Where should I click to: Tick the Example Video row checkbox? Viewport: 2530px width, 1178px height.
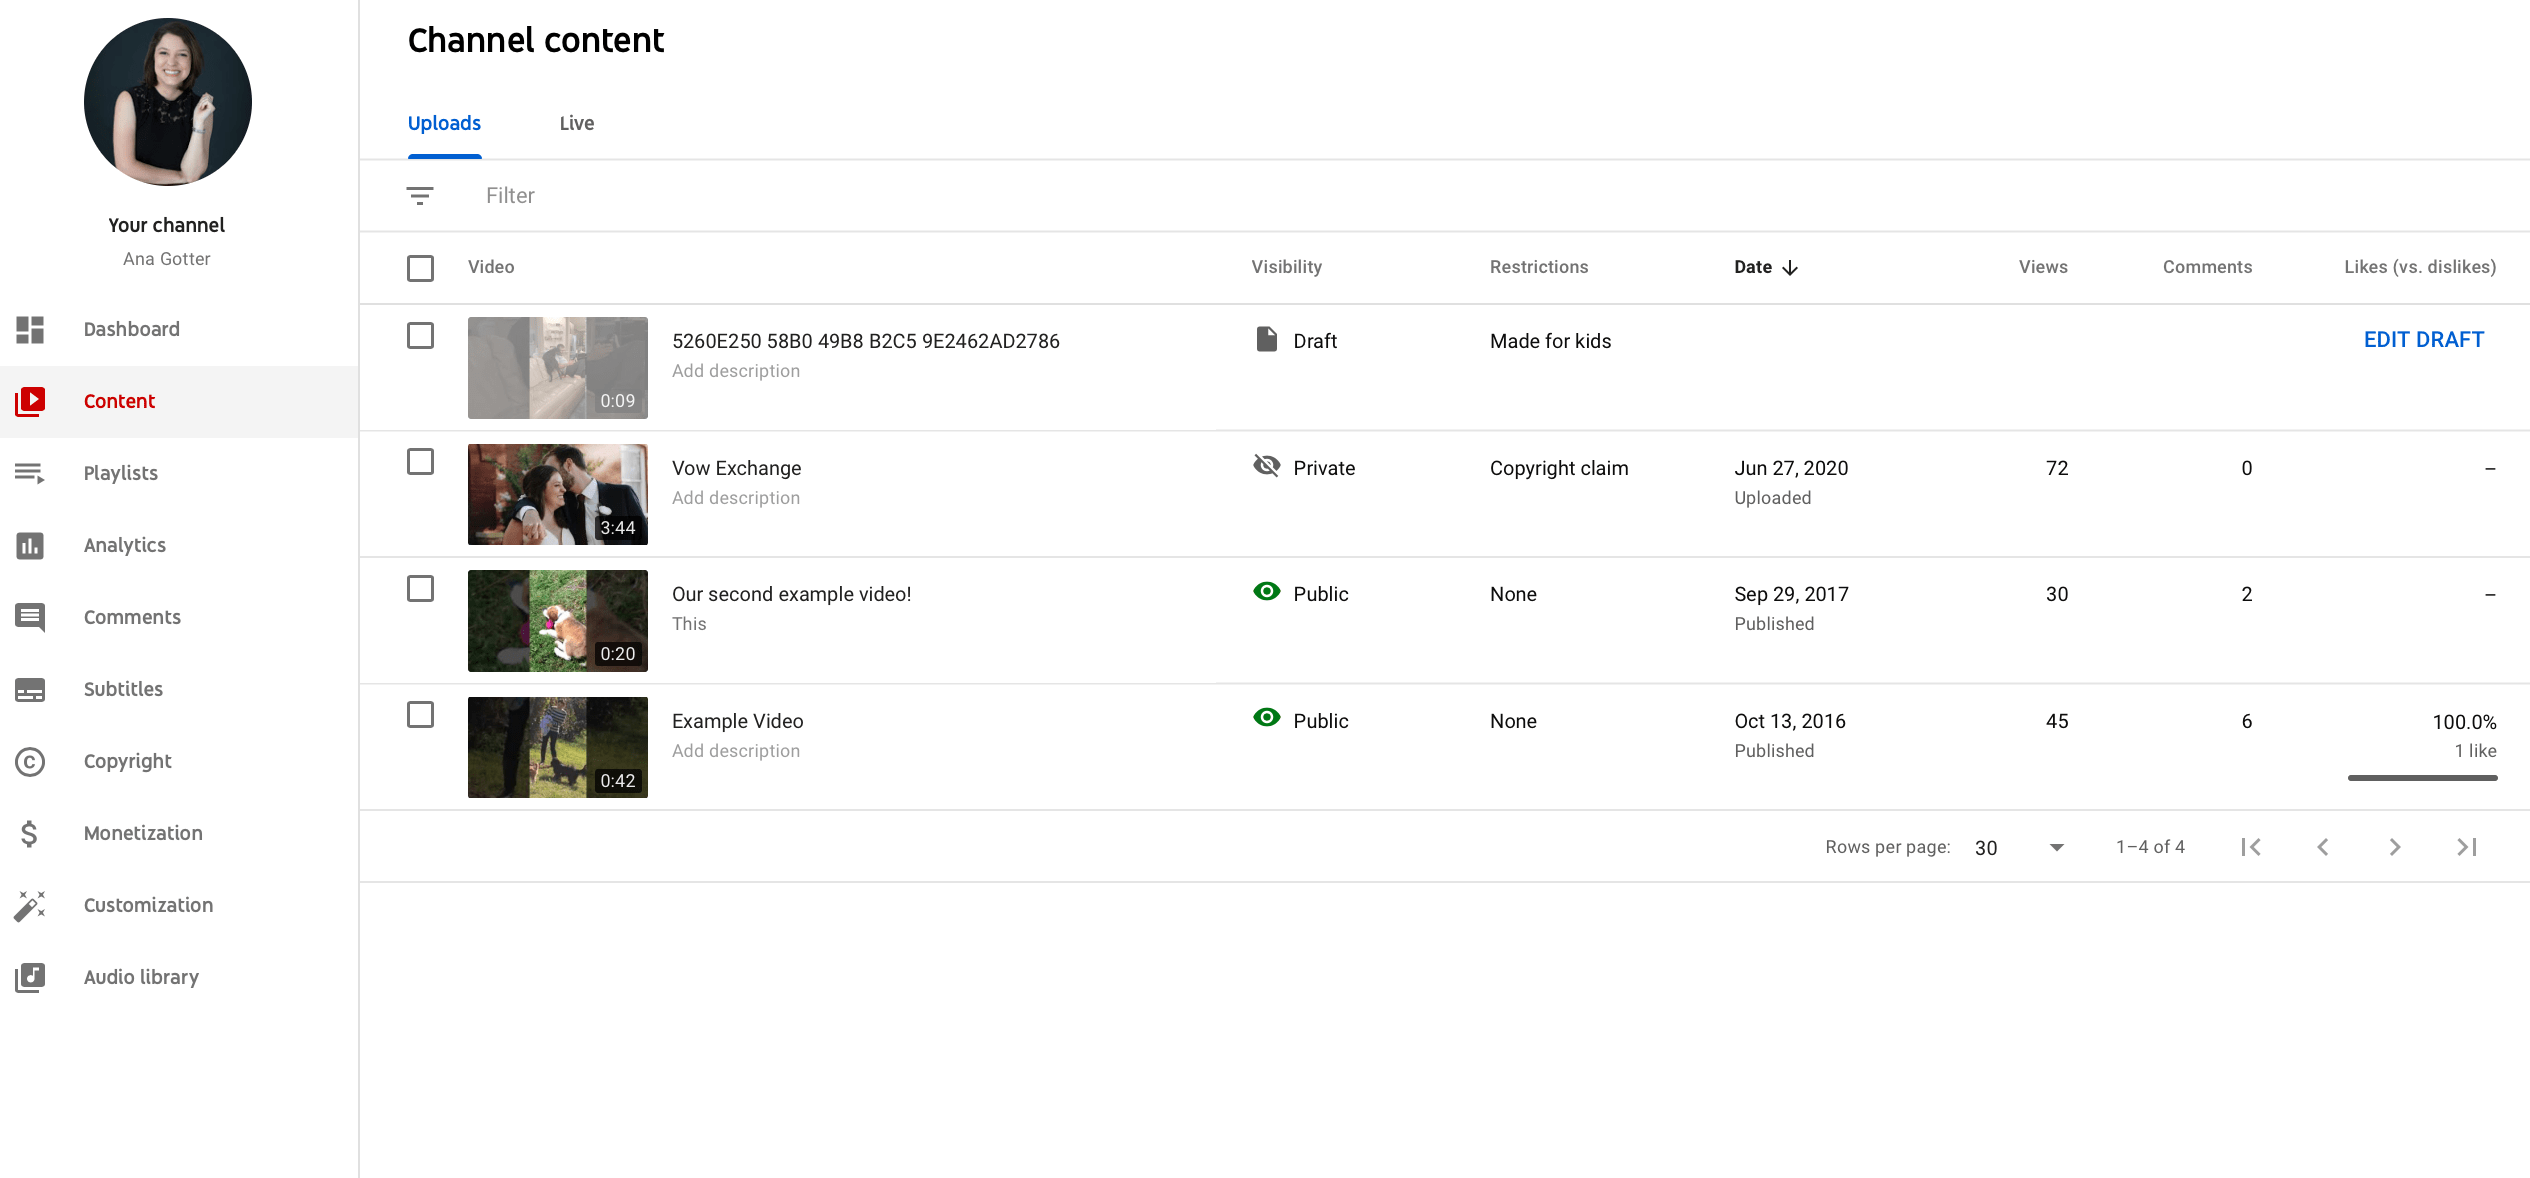pos(420,715)
